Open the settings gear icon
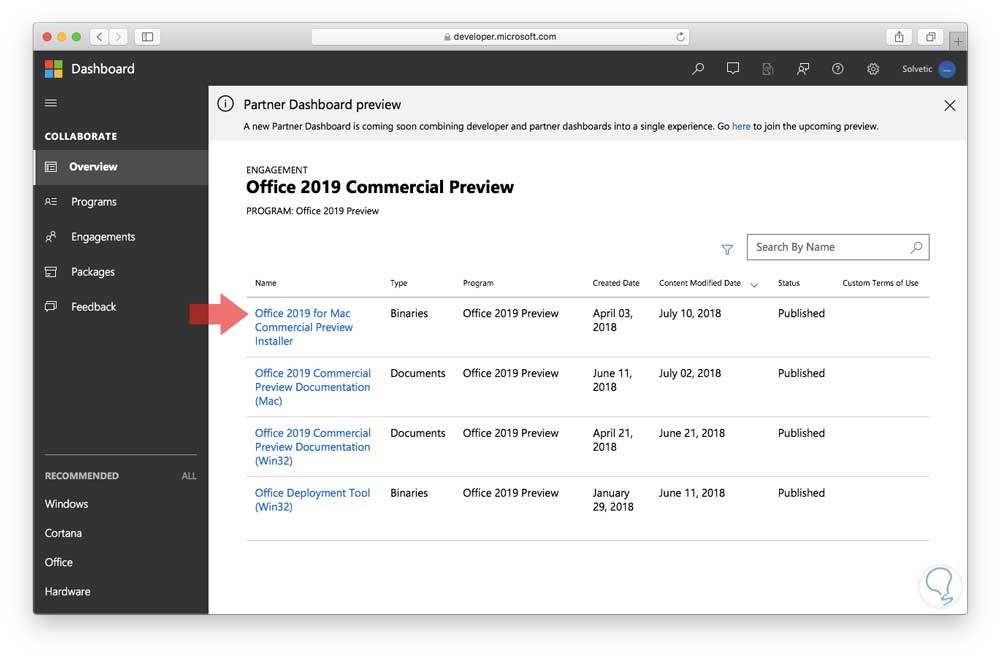 click(873, 69)
